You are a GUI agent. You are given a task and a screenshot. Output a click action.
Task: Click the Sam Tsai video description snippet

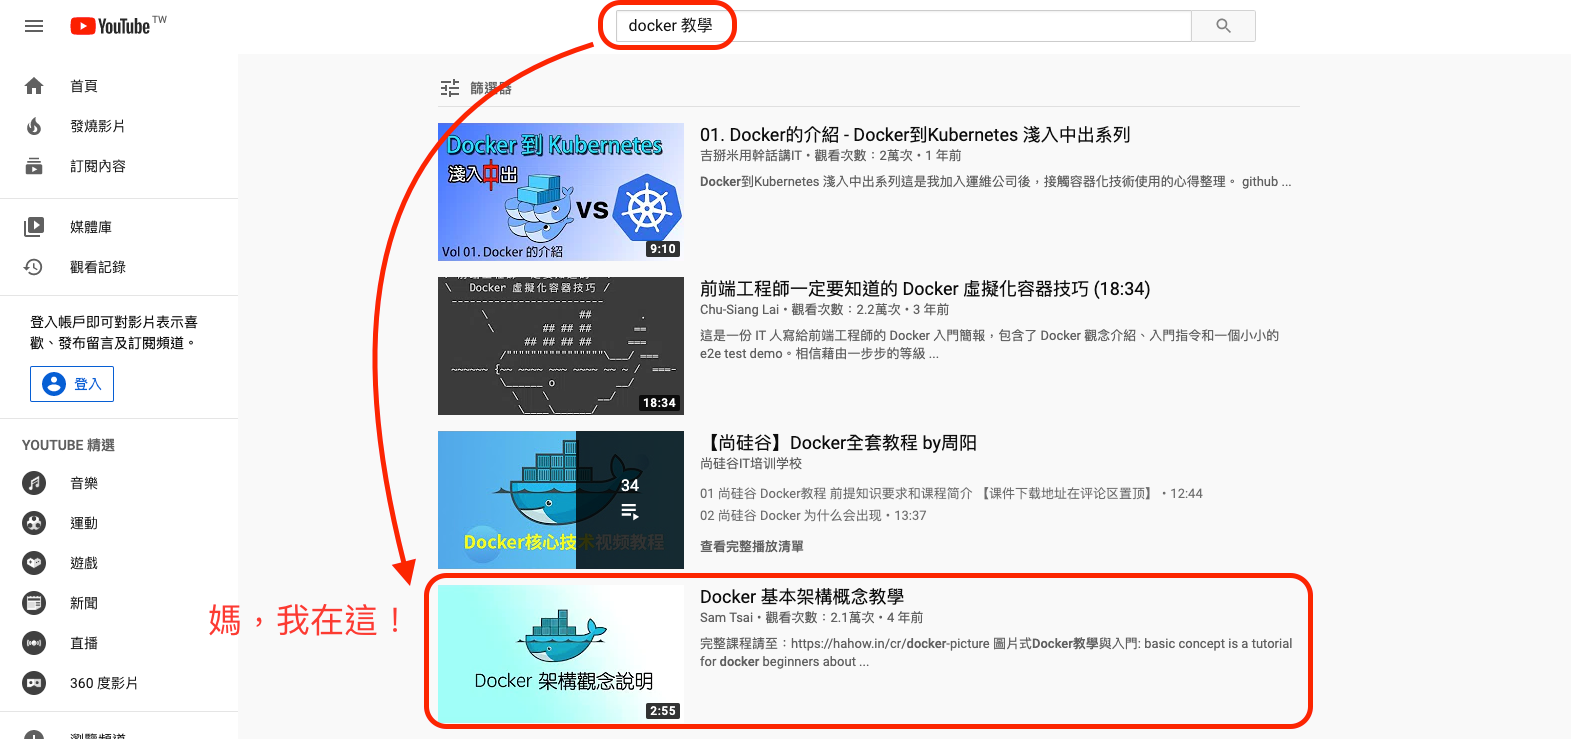(996, 652)
